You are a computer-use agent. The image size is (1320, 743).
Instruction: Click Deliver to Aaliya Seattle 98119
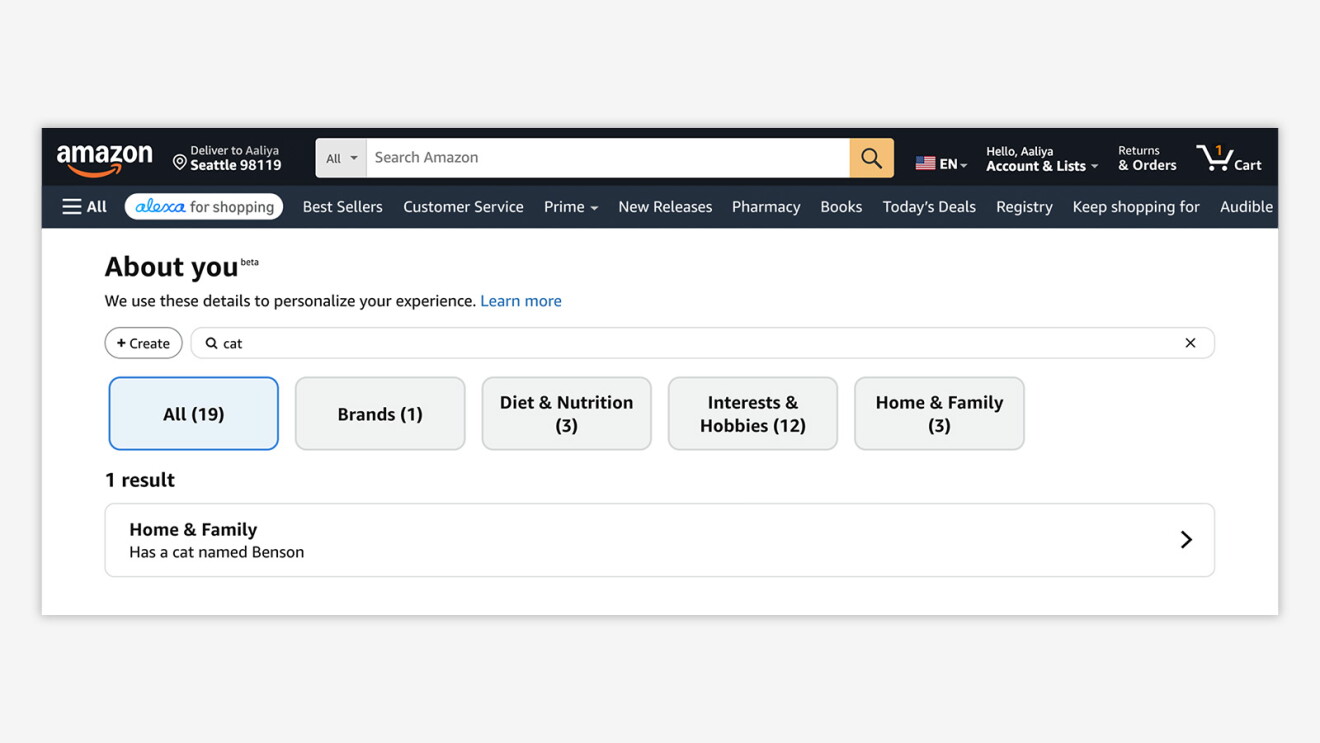coord(228,158)
